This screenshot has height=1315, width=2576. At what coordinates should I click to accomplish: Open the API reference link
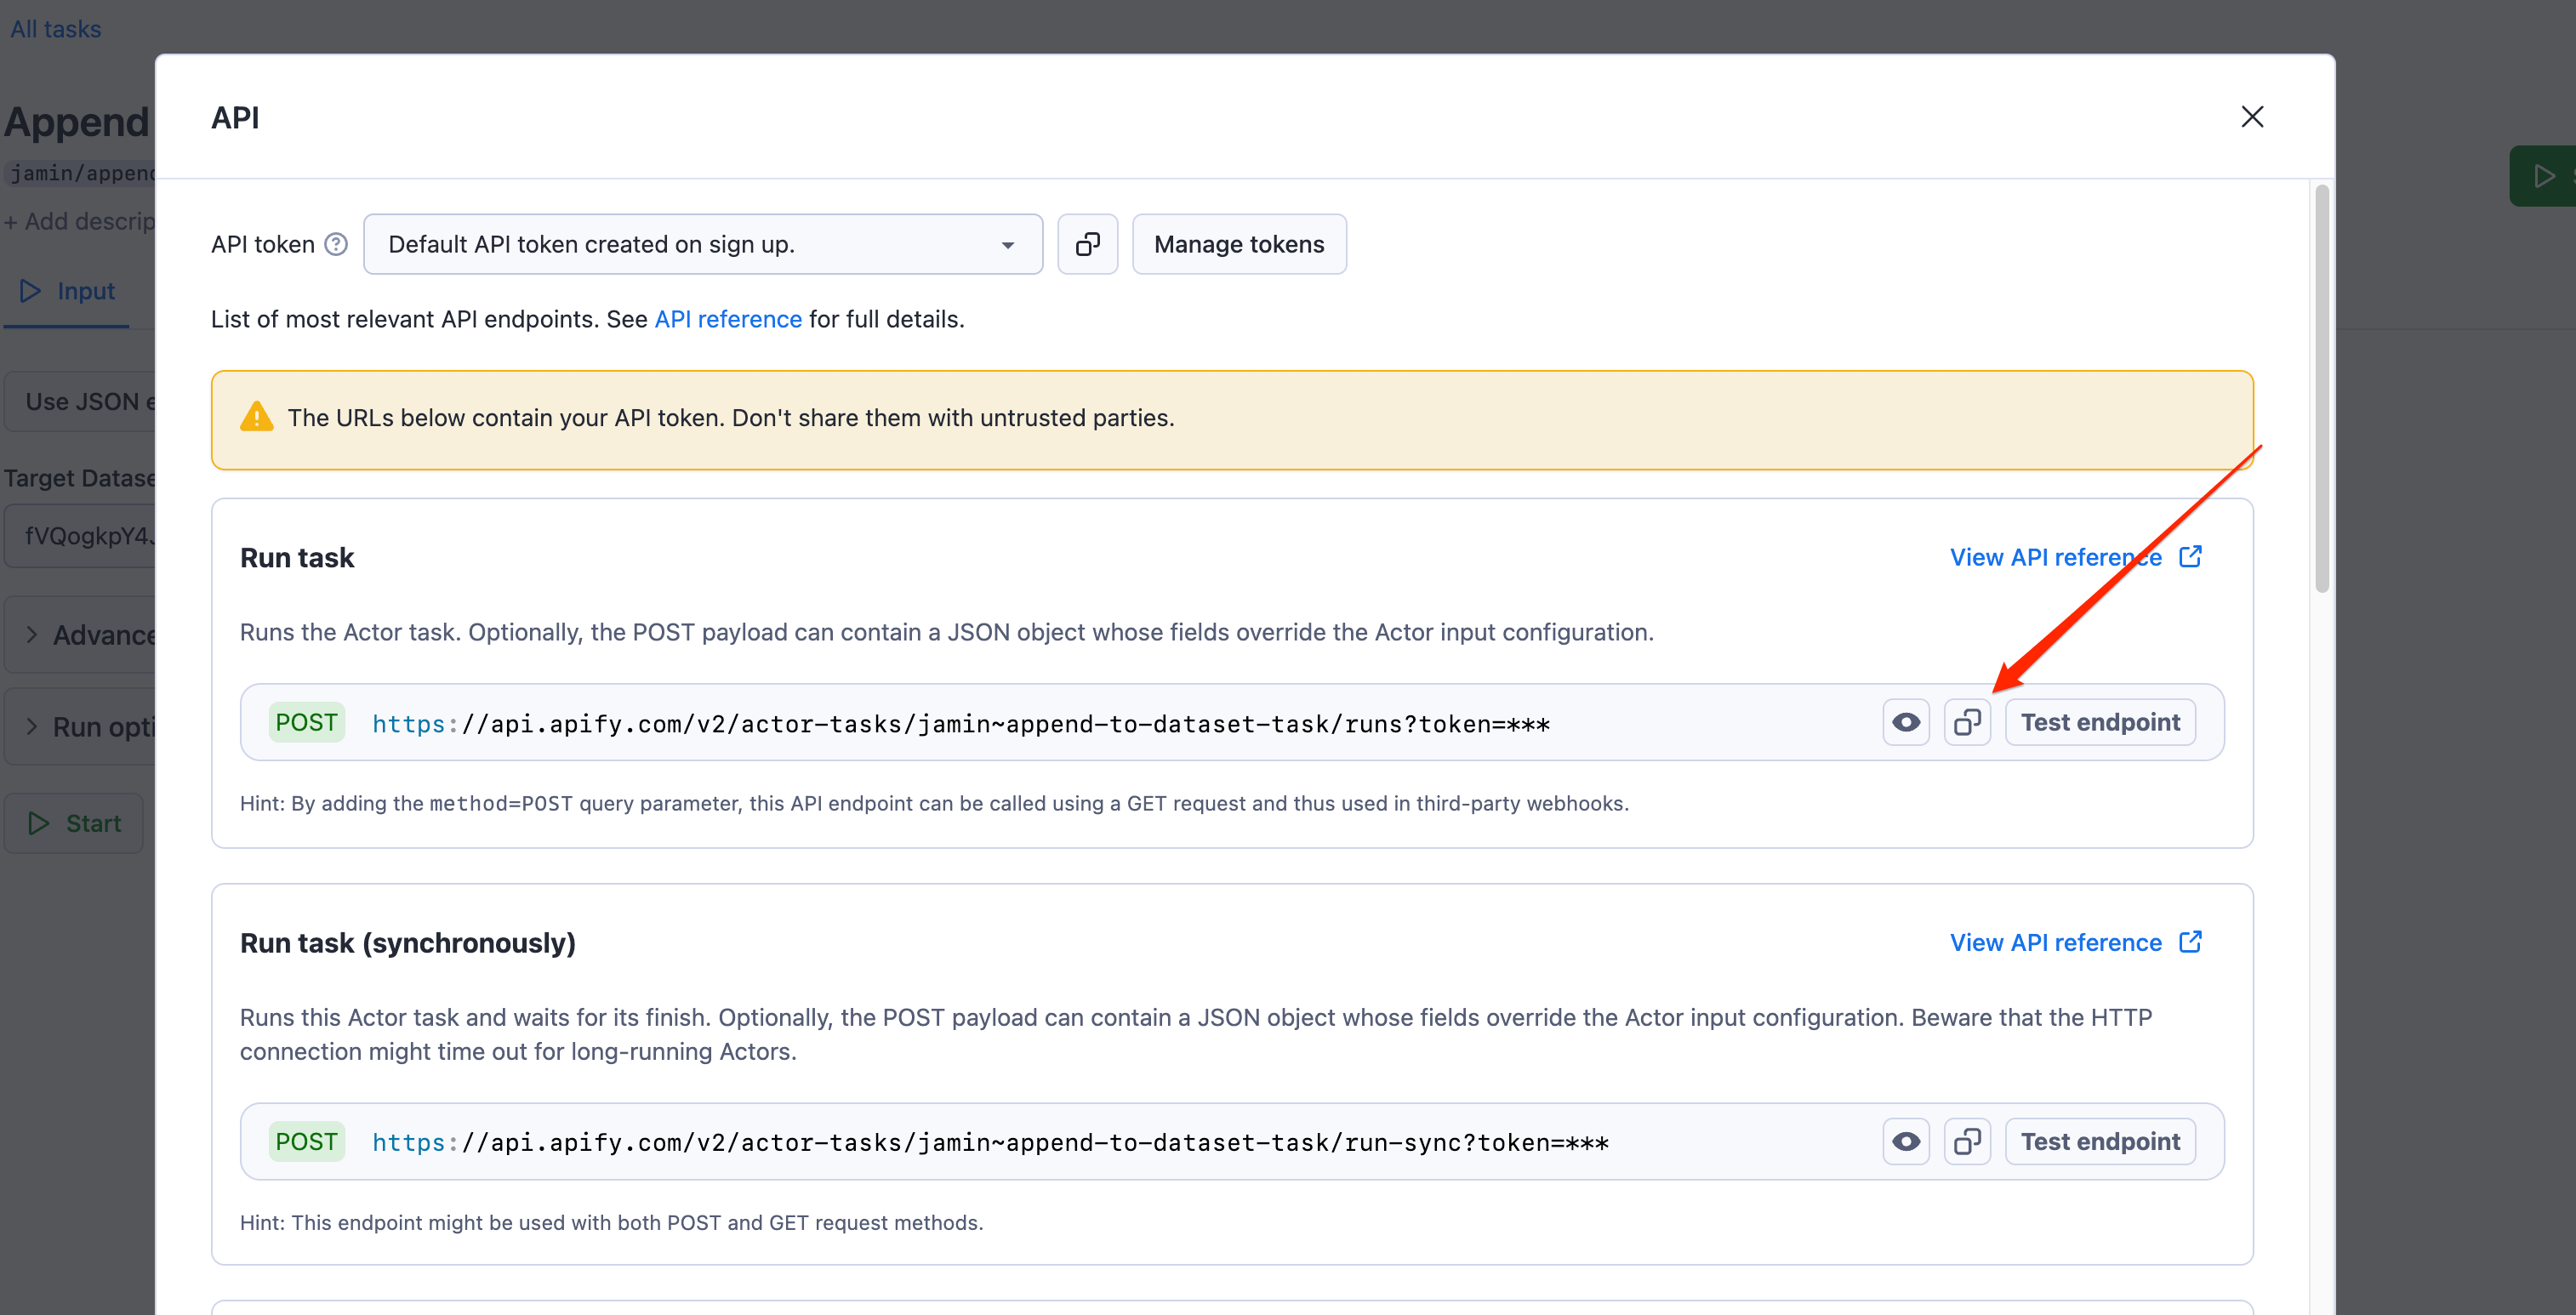[x=728, y=319]
